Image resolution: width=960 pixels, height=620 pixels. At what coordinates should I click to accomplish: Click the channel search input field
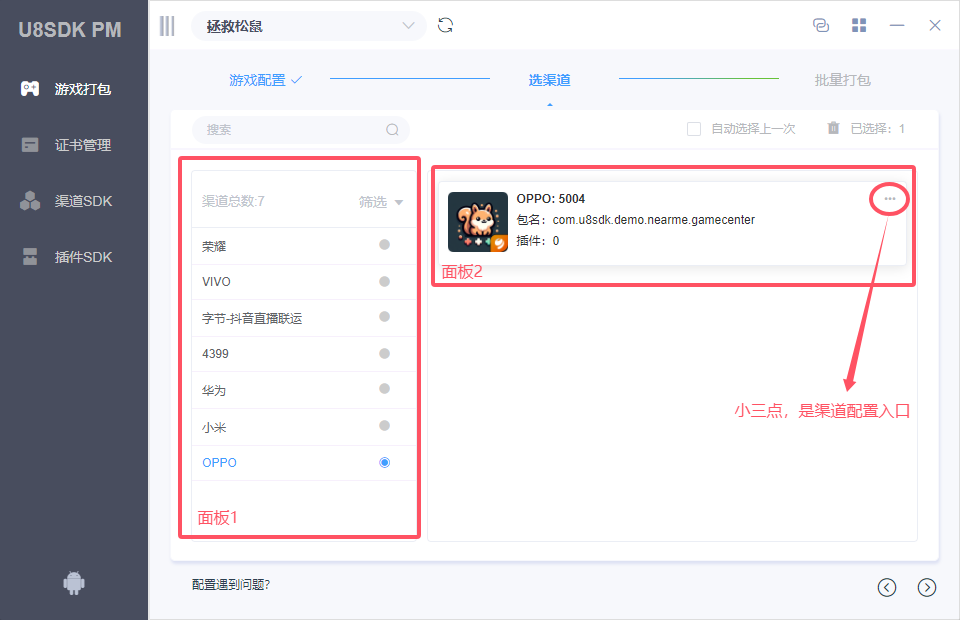tap(301, 130)
